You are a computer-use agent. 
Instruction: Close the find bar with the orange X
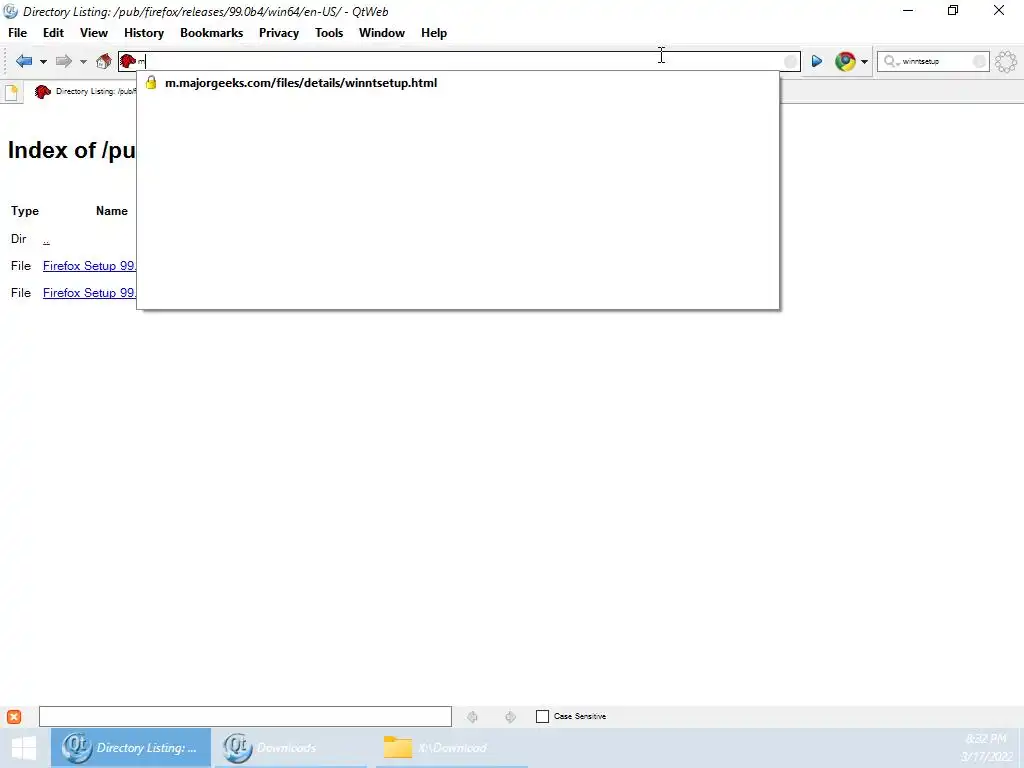(x=14, y=716)
